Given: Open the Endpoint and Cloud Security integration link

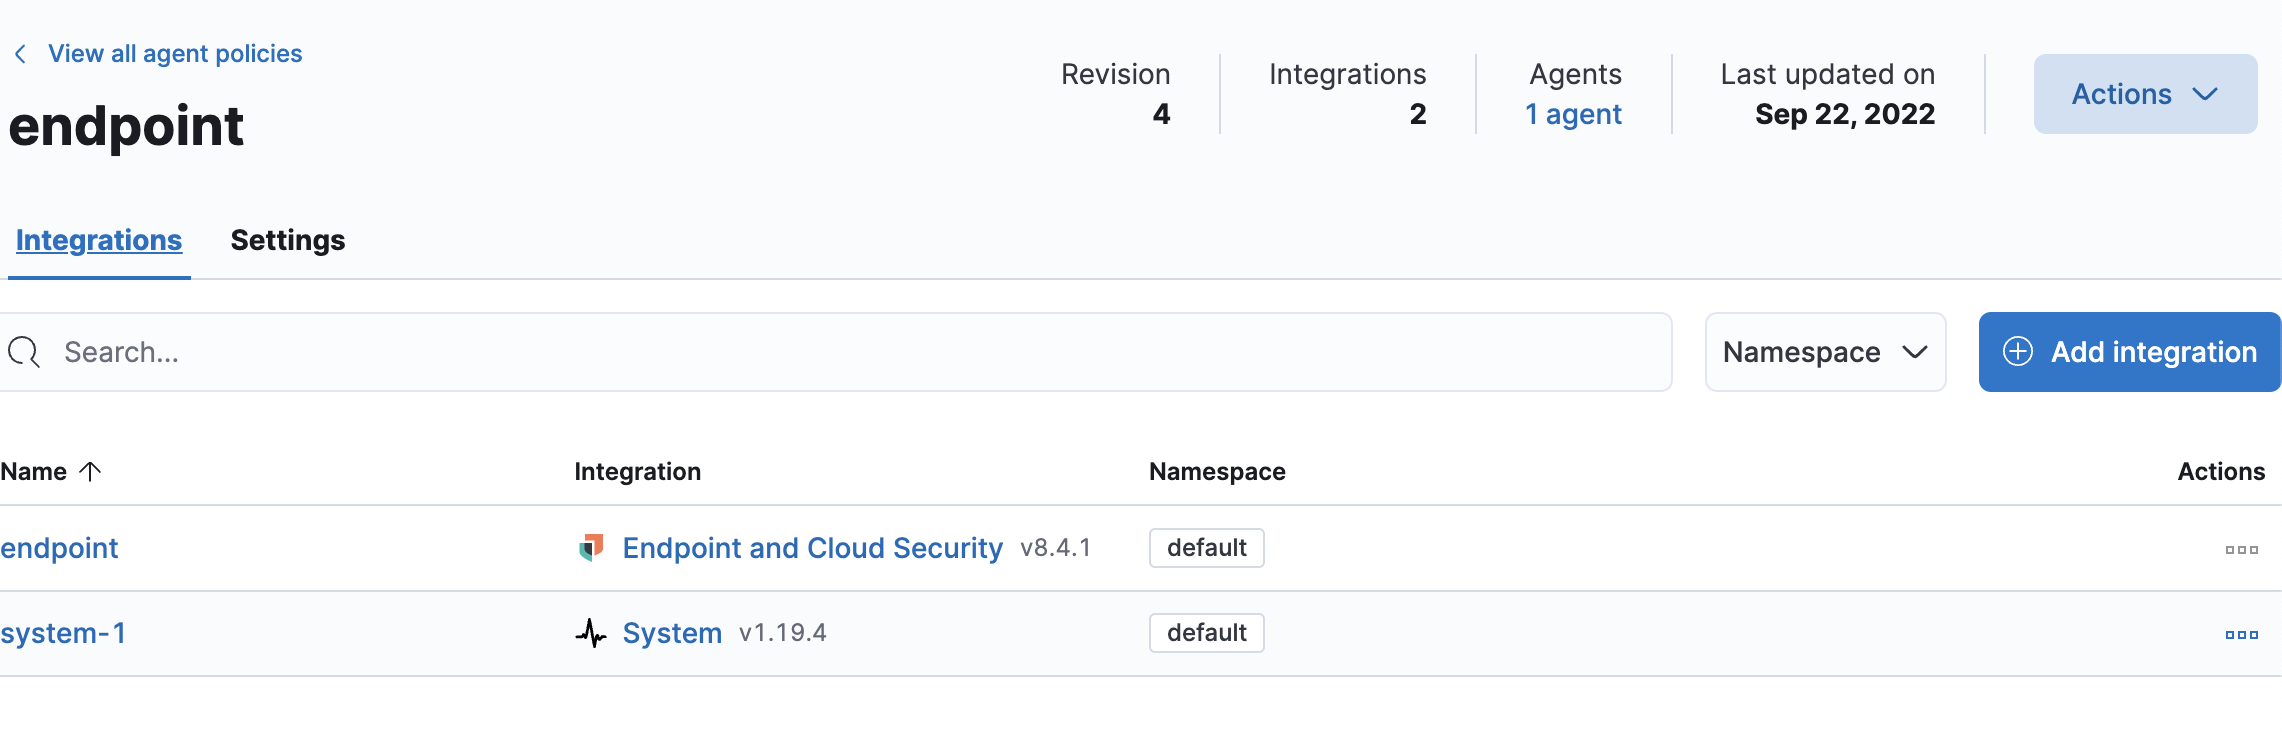Looking at the screenshot, I should (x=812, y=548).
